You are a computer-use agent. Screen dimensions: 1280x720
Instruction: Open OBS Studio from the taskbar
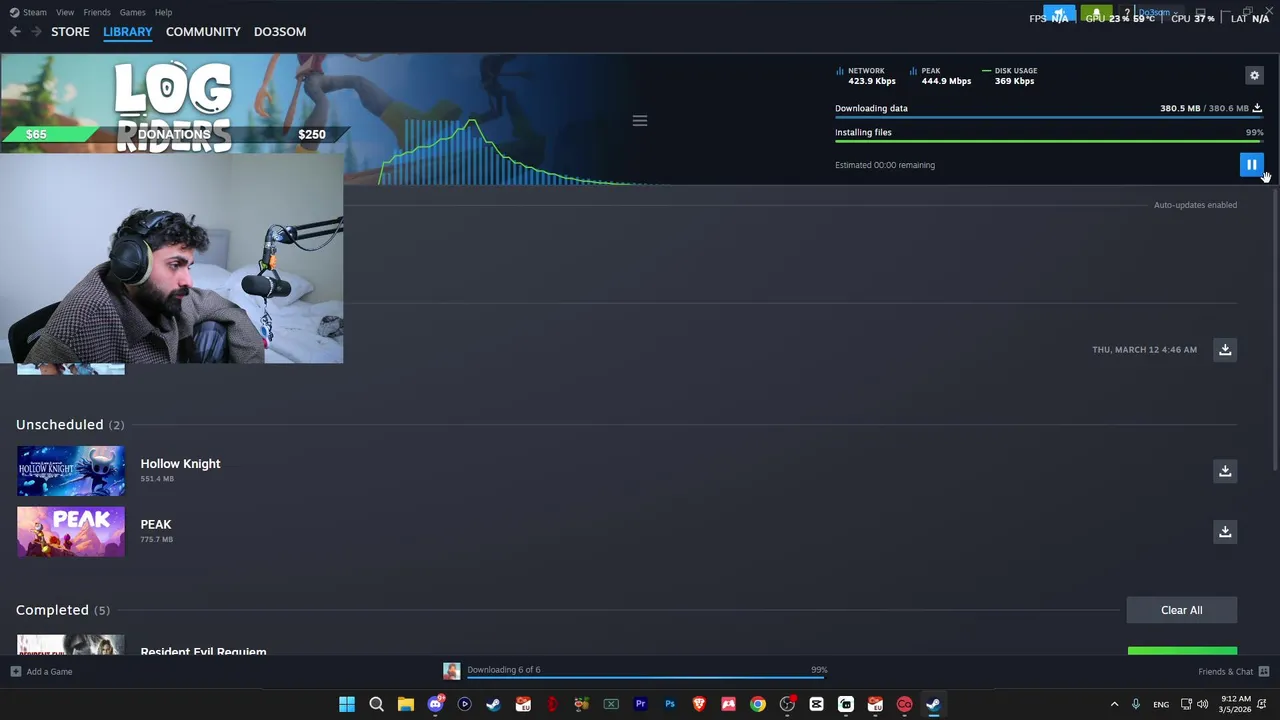[787, 704]
